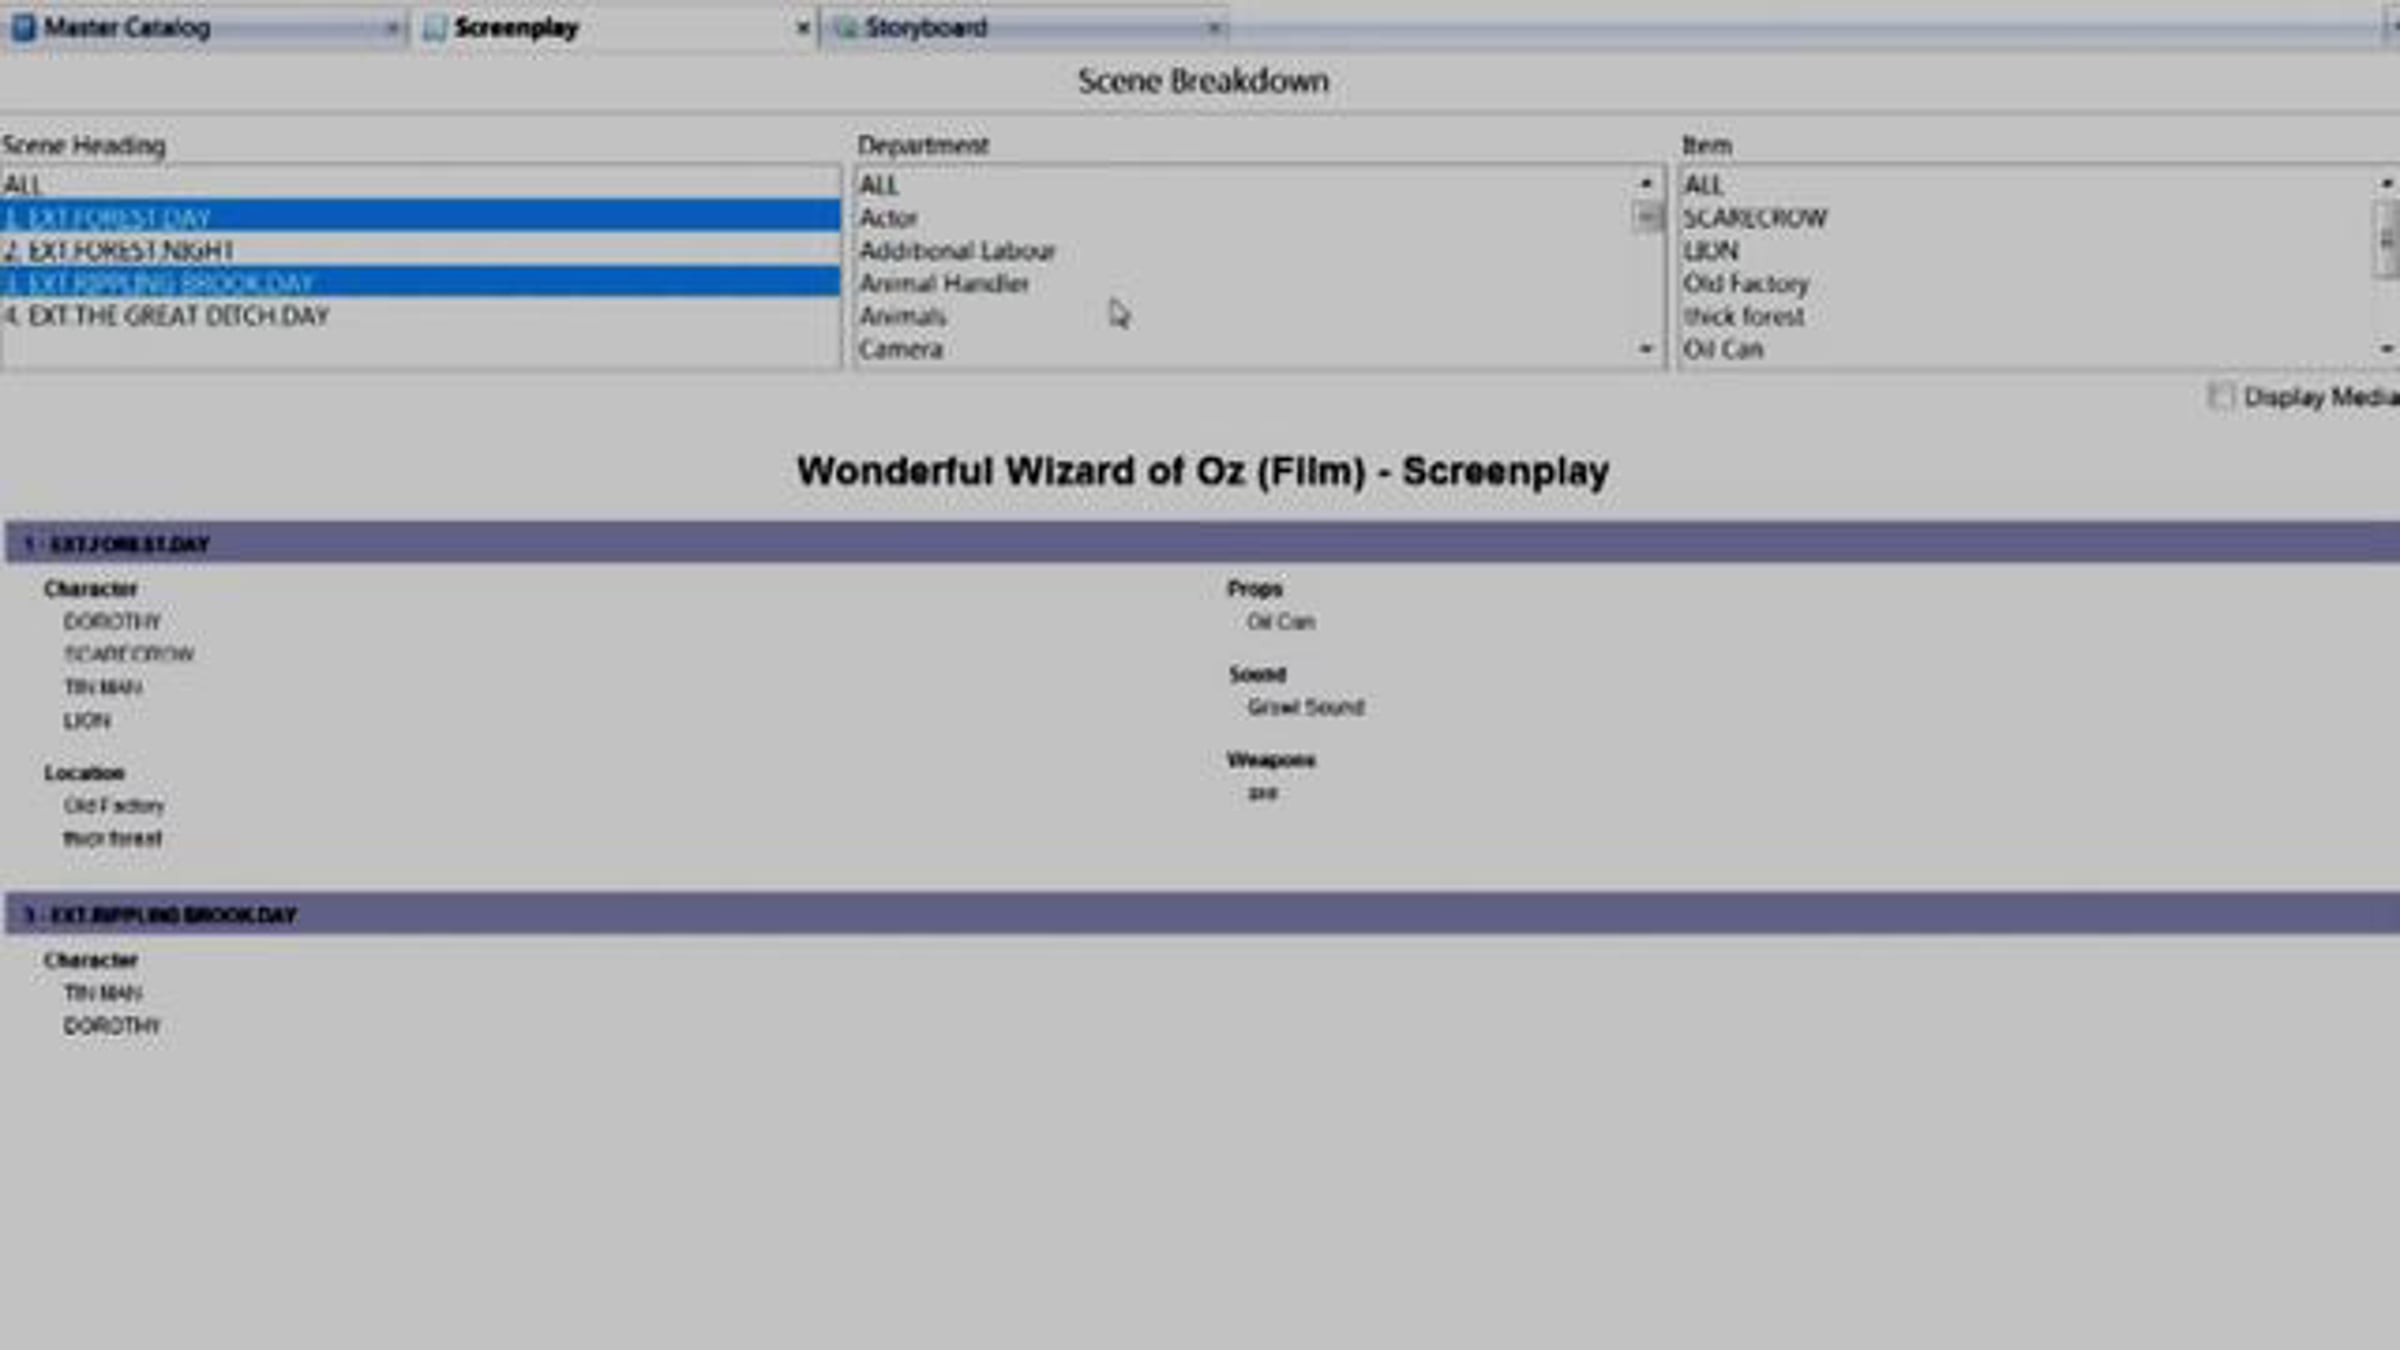Select the Screenplay tab

(x=616, y=28)
